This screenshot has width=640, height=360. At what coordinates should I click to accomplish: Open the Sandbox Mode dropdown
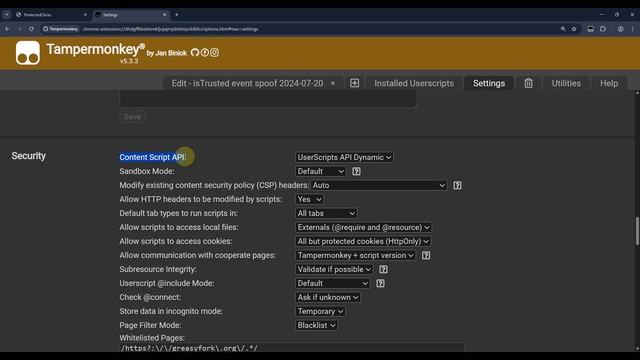click(320, 171)
